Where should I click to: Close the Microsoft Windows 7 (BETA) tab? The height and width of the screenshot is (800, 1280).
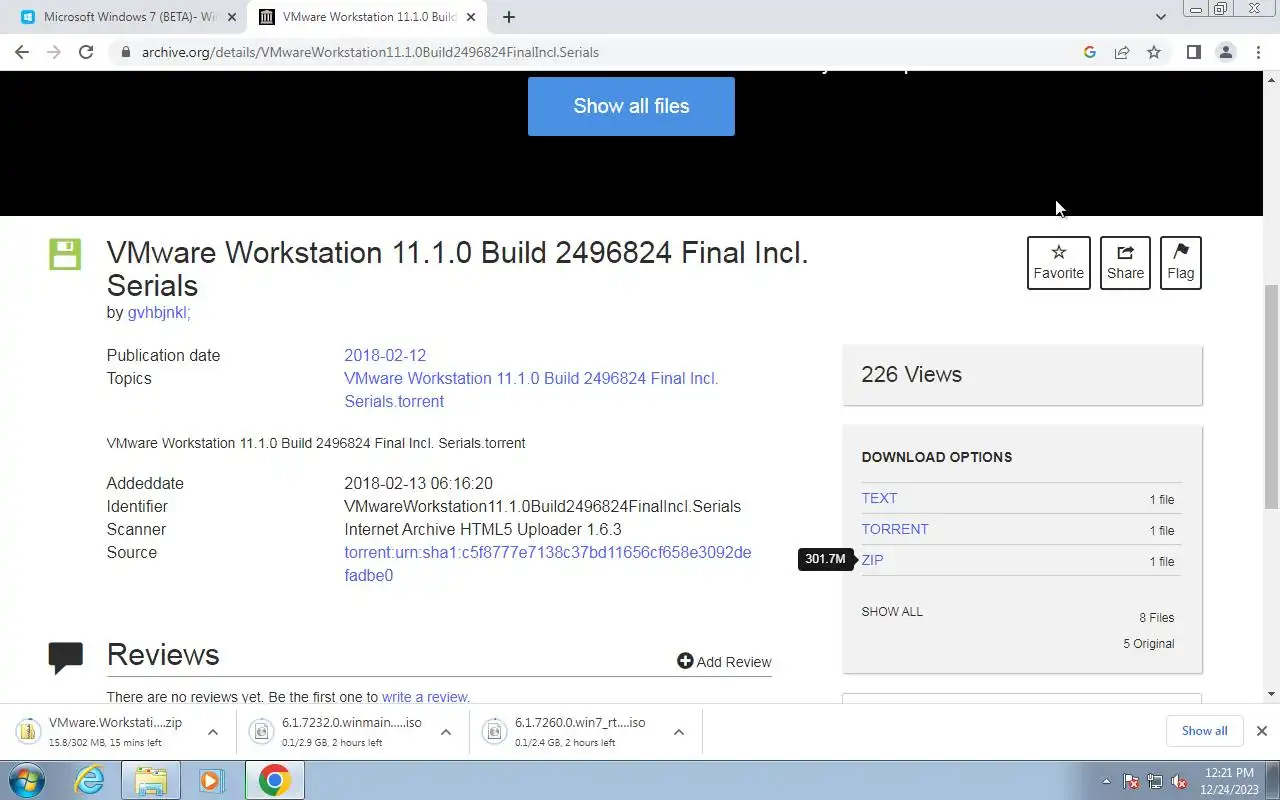click(231, 17)
